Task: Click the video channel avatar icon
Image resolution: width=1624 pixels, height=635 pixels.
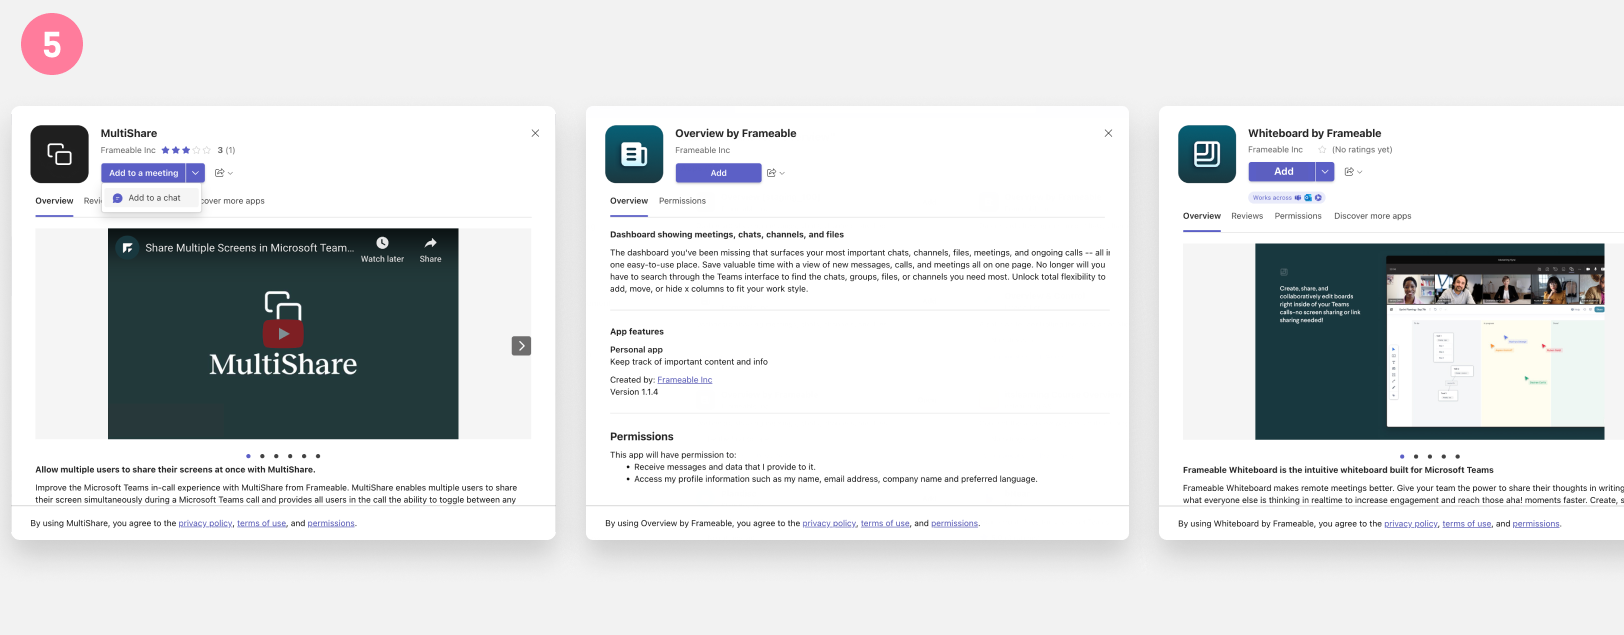Action: pos(127,247)
